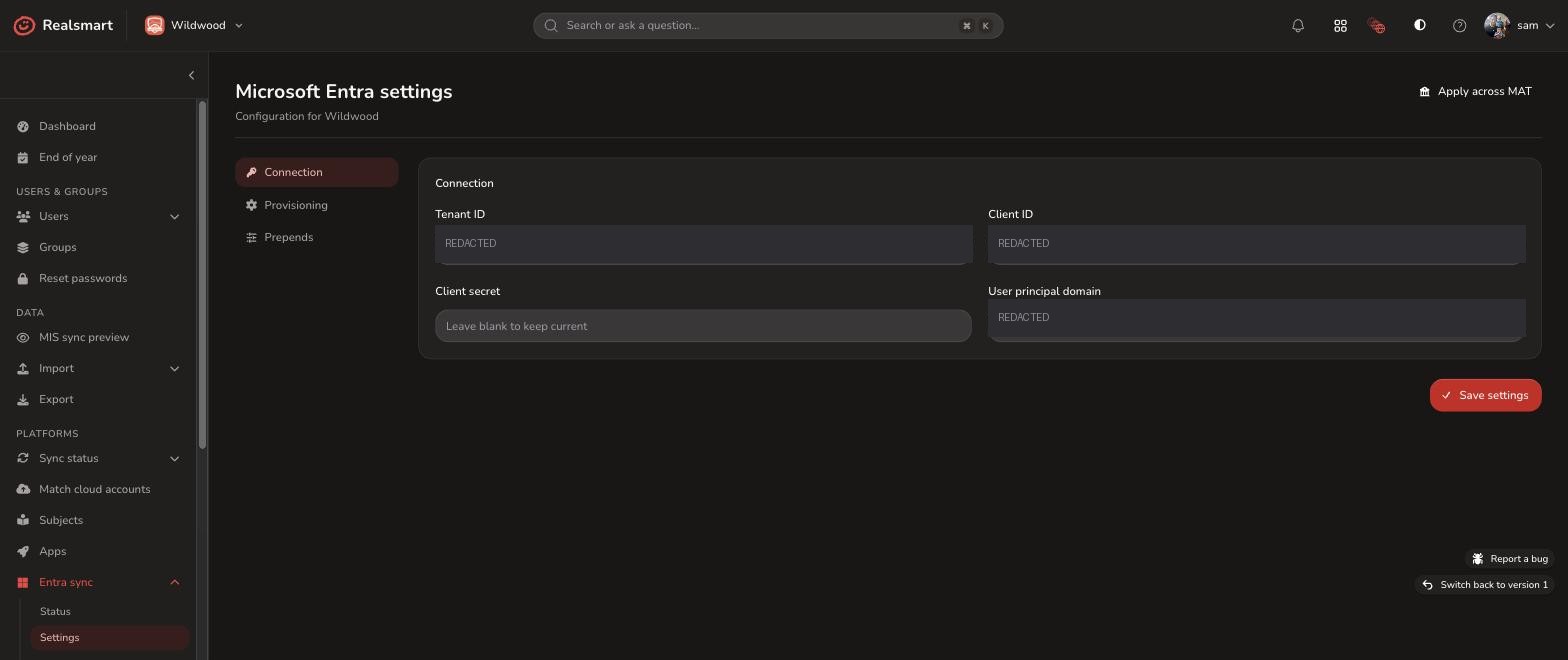
Task: Click the Match cloud accounts cloud icon
Action: [x=23, y=489]
